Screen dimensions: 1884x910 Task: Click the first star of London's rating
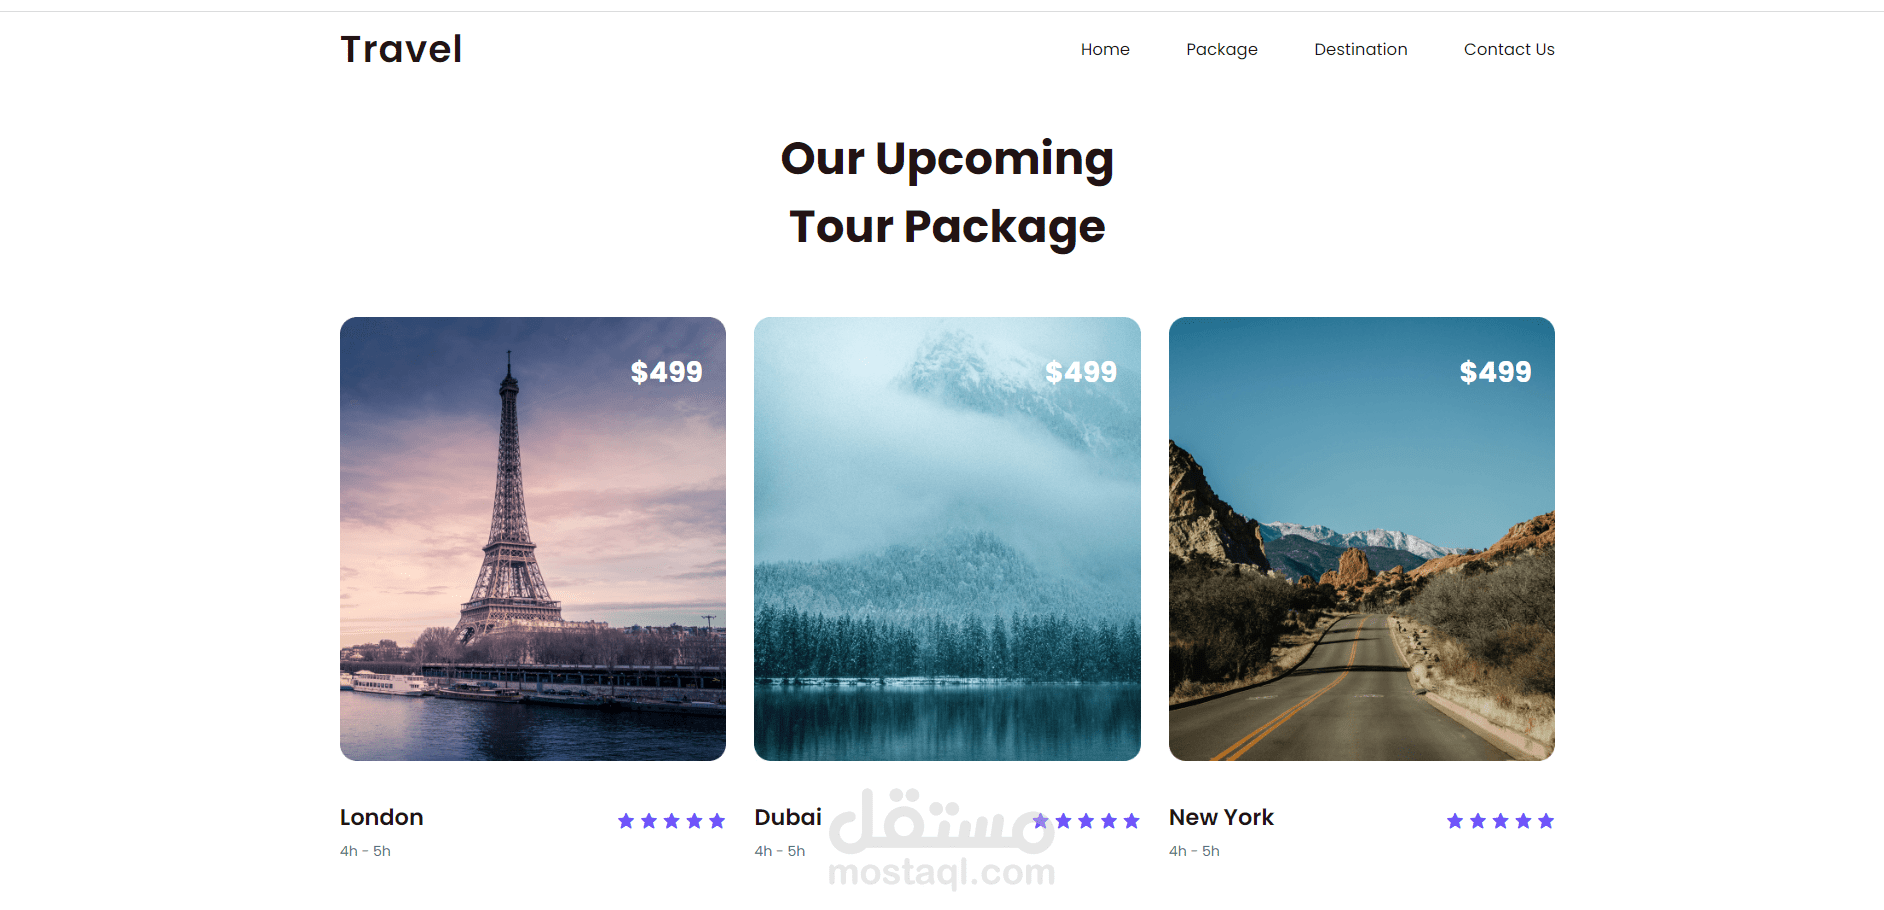626,821
